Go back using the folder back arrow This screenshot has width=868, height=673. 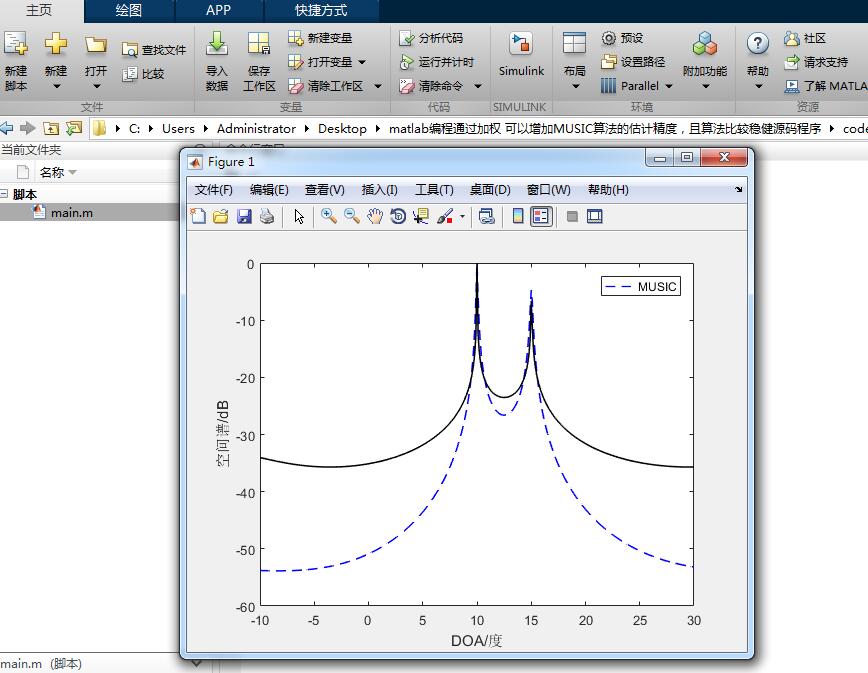[7, 128]
